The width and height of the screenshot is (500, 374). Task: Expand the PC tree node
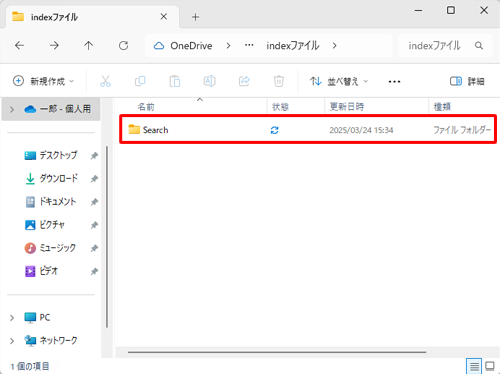(x=12, y=318)
